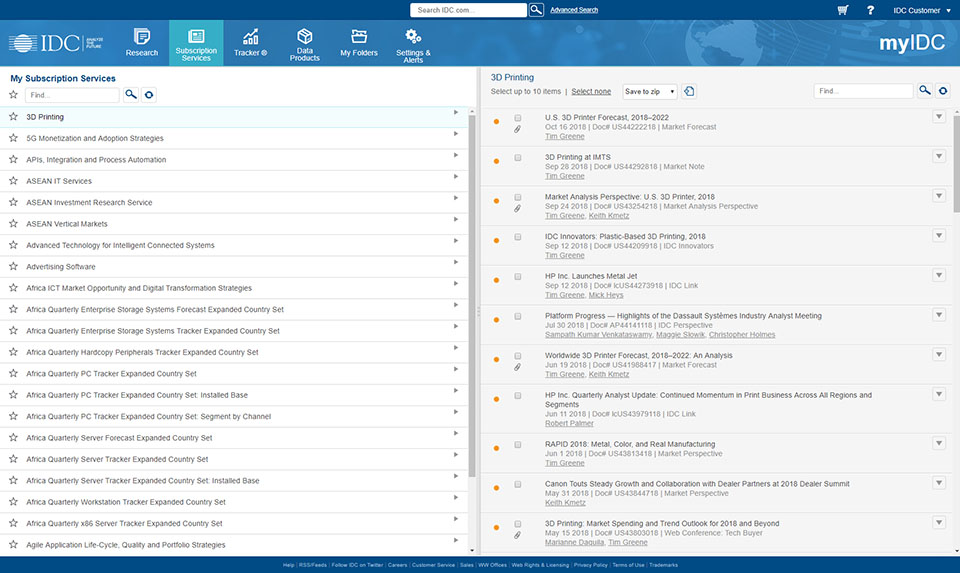The image size is (960, 573).
Task: Star Africa Quarterly Server Forecast Expanded Country Set
Action: [x=13, y=437]
